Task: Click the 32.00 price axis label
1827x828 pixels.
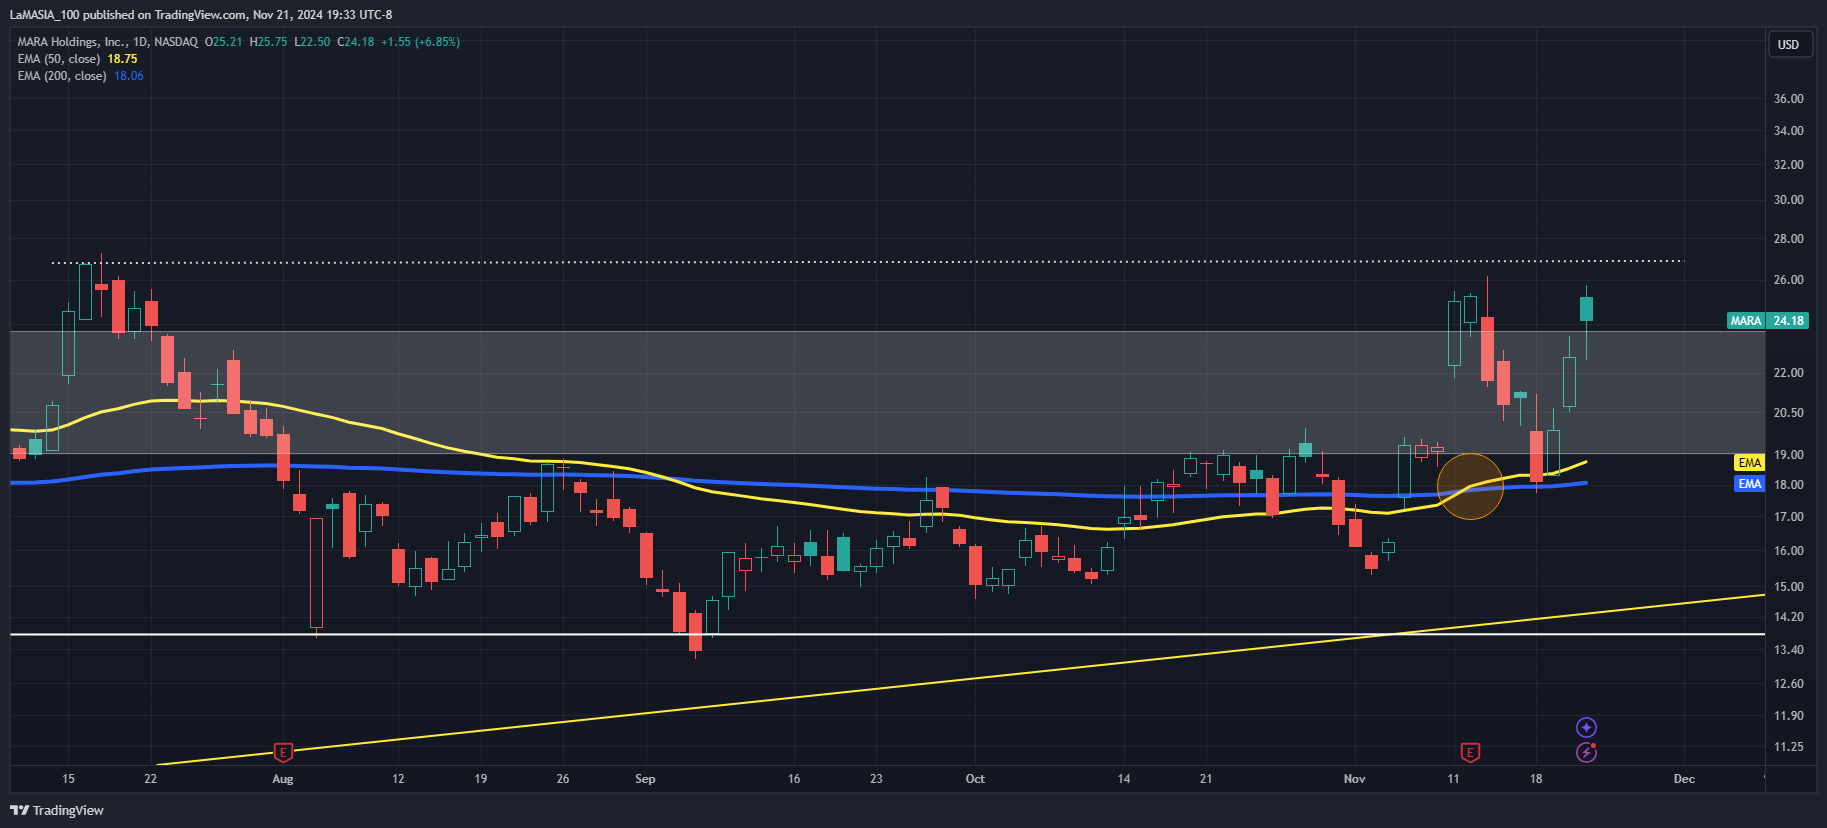Action: pos(1788,165)
